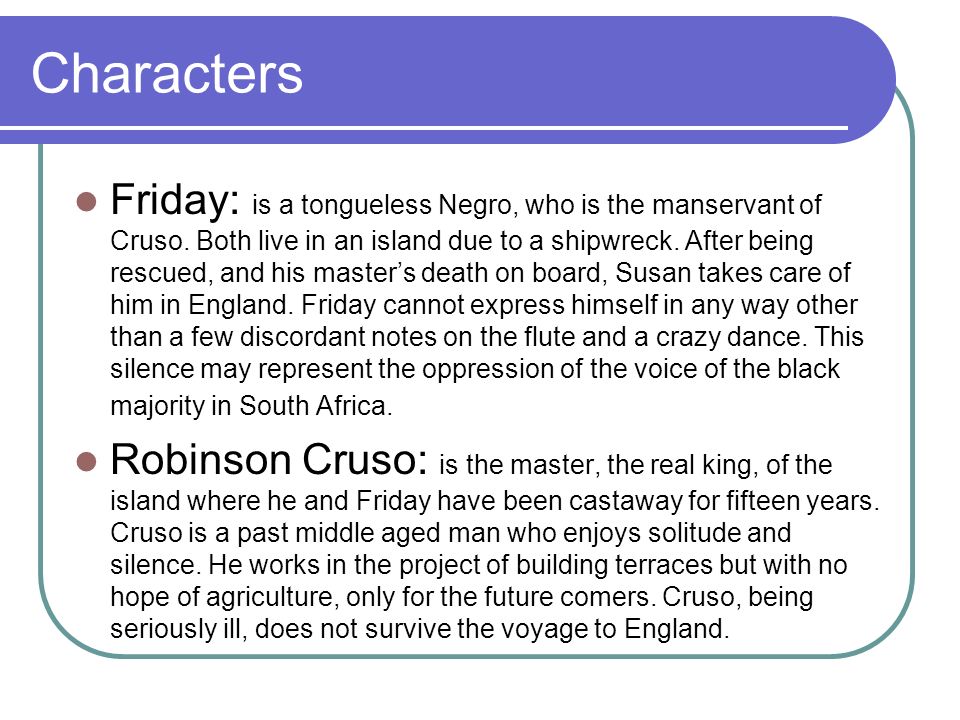
Task: Click the bullet point beside Friday
Action: (87, 202)
